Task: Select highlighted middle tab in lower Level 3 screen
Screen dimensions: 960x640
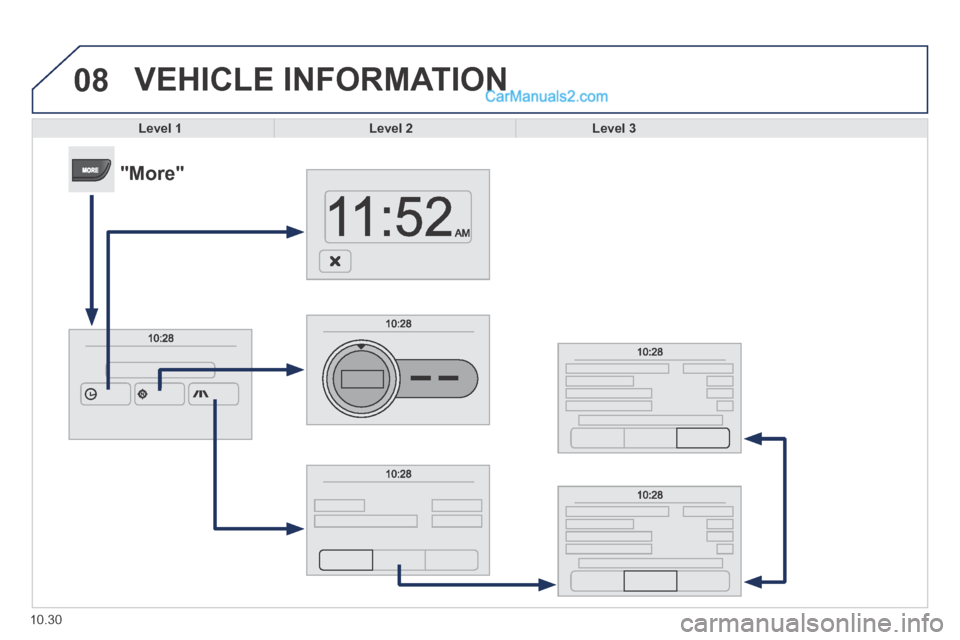Action: pos(650,580)
